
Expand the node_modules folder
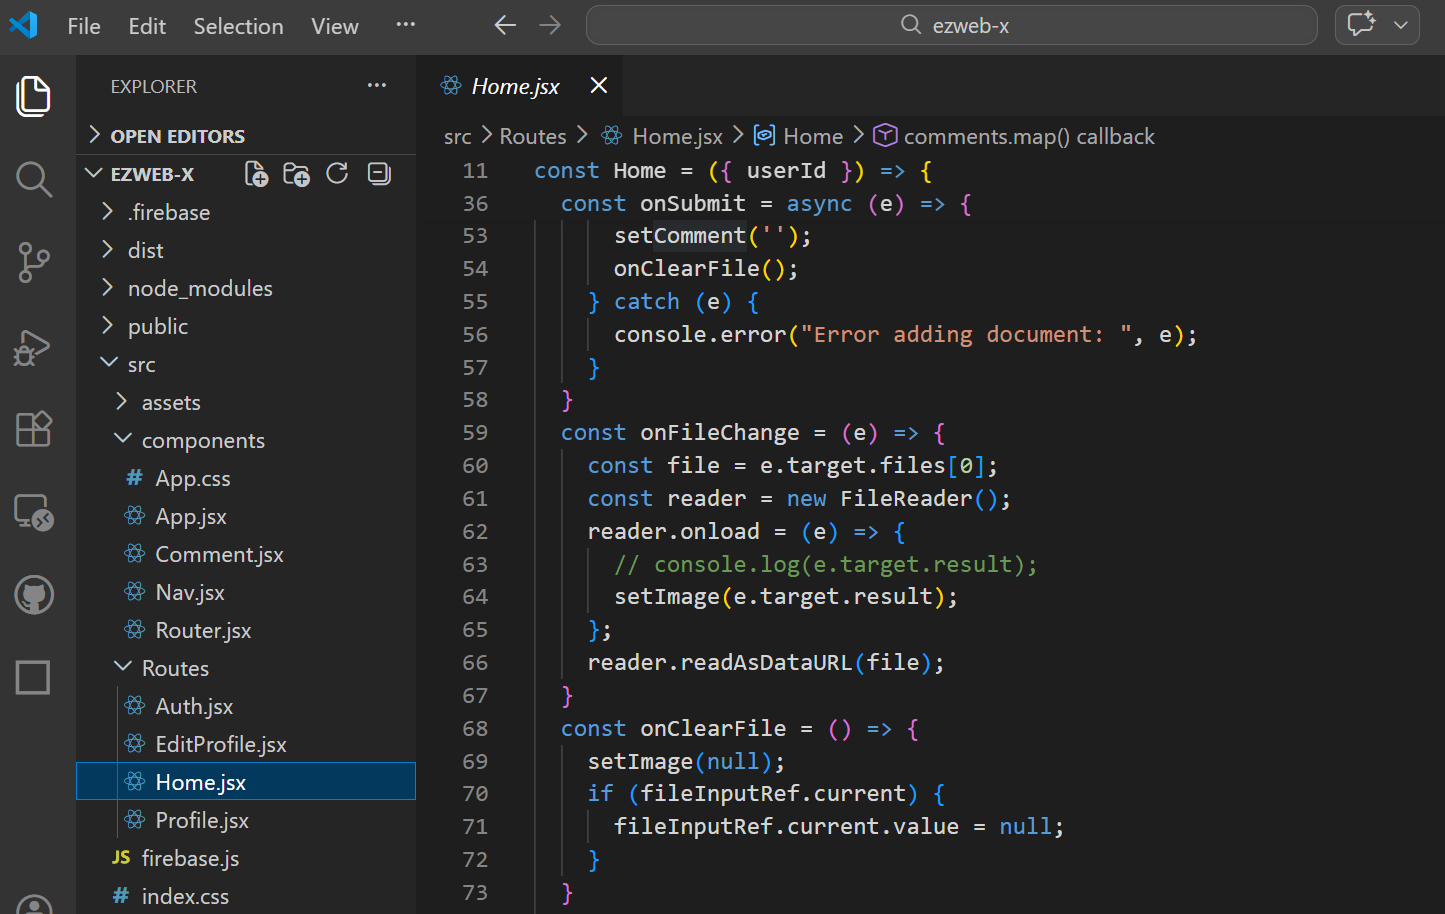199,288
